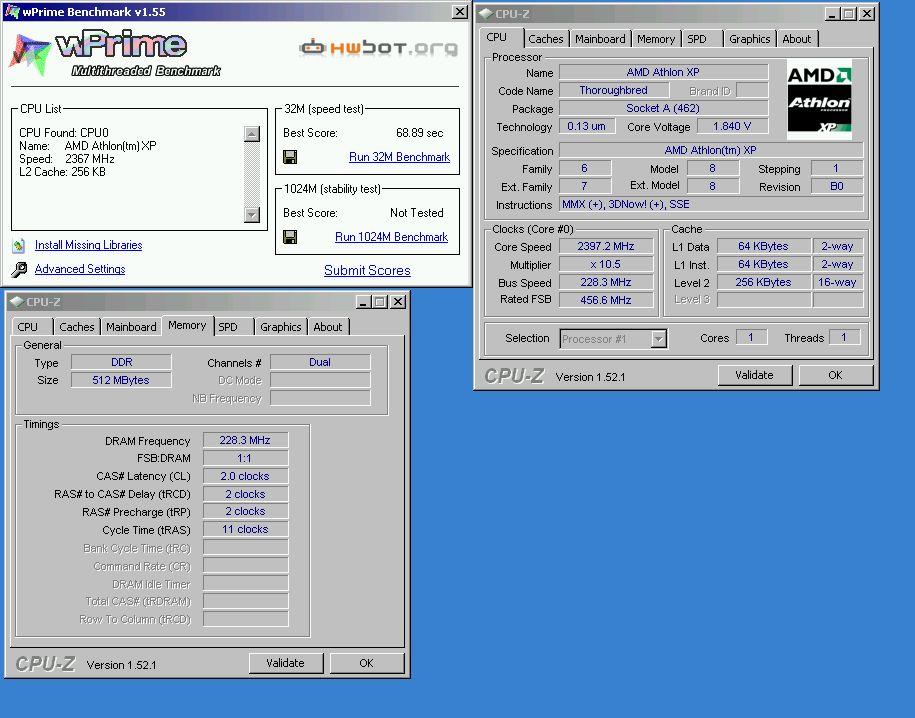The image size is (915, 718).
Task: Select About tab in Memory window
Action: [x=327, y=327]
